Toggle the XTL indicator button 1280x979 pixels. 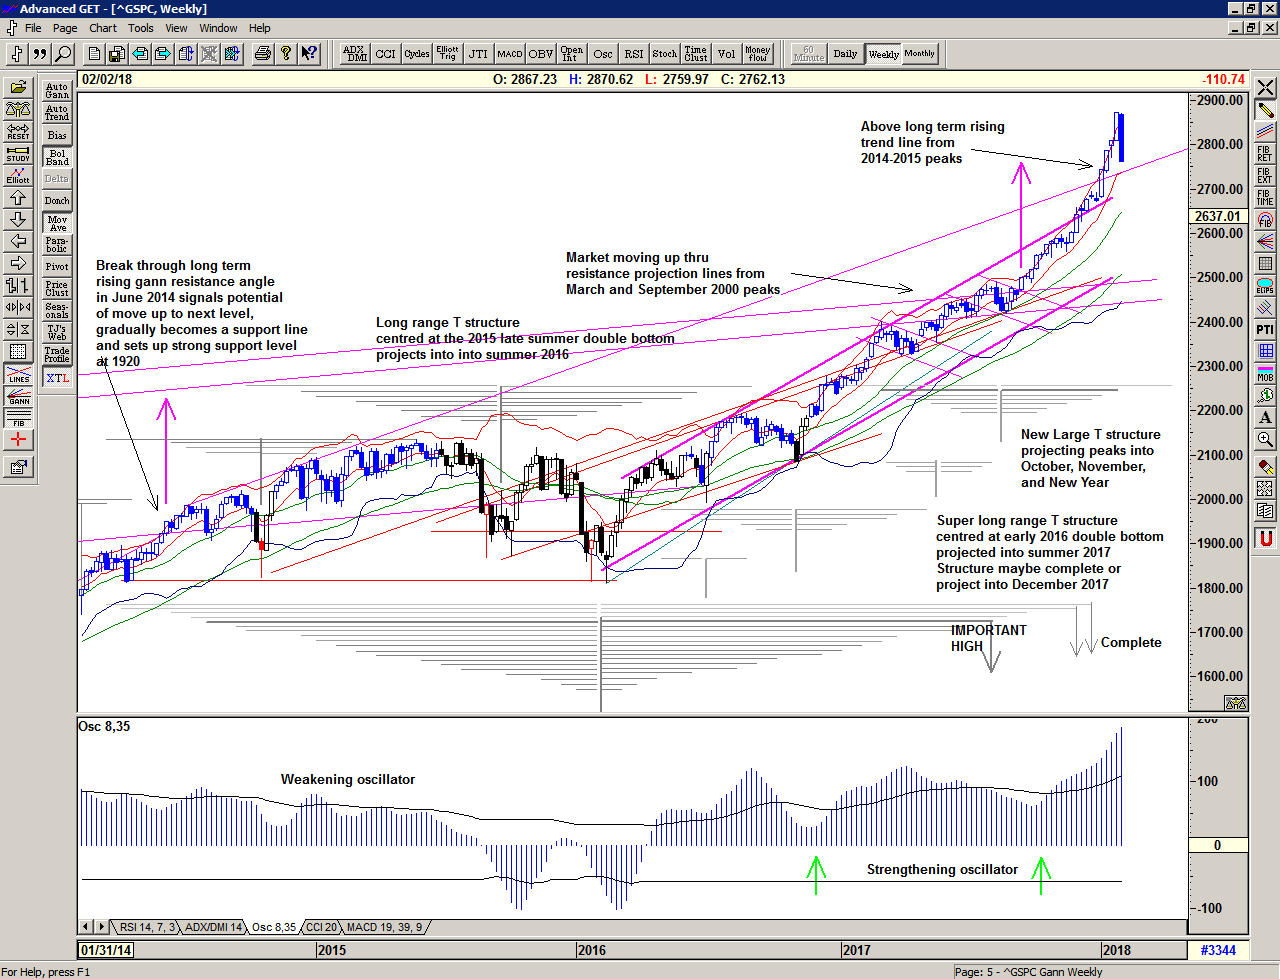pyautogui.click(x=57, y=378)
